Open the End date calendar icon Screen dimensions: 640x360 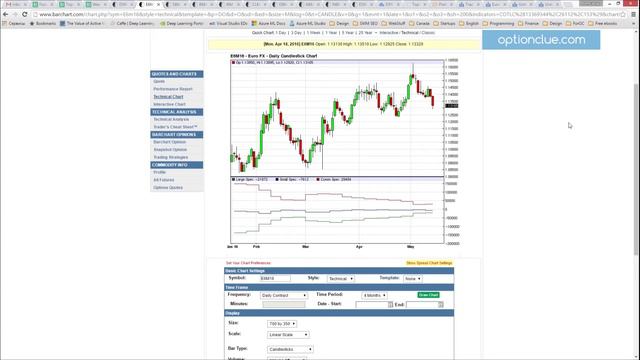[441, 304]
